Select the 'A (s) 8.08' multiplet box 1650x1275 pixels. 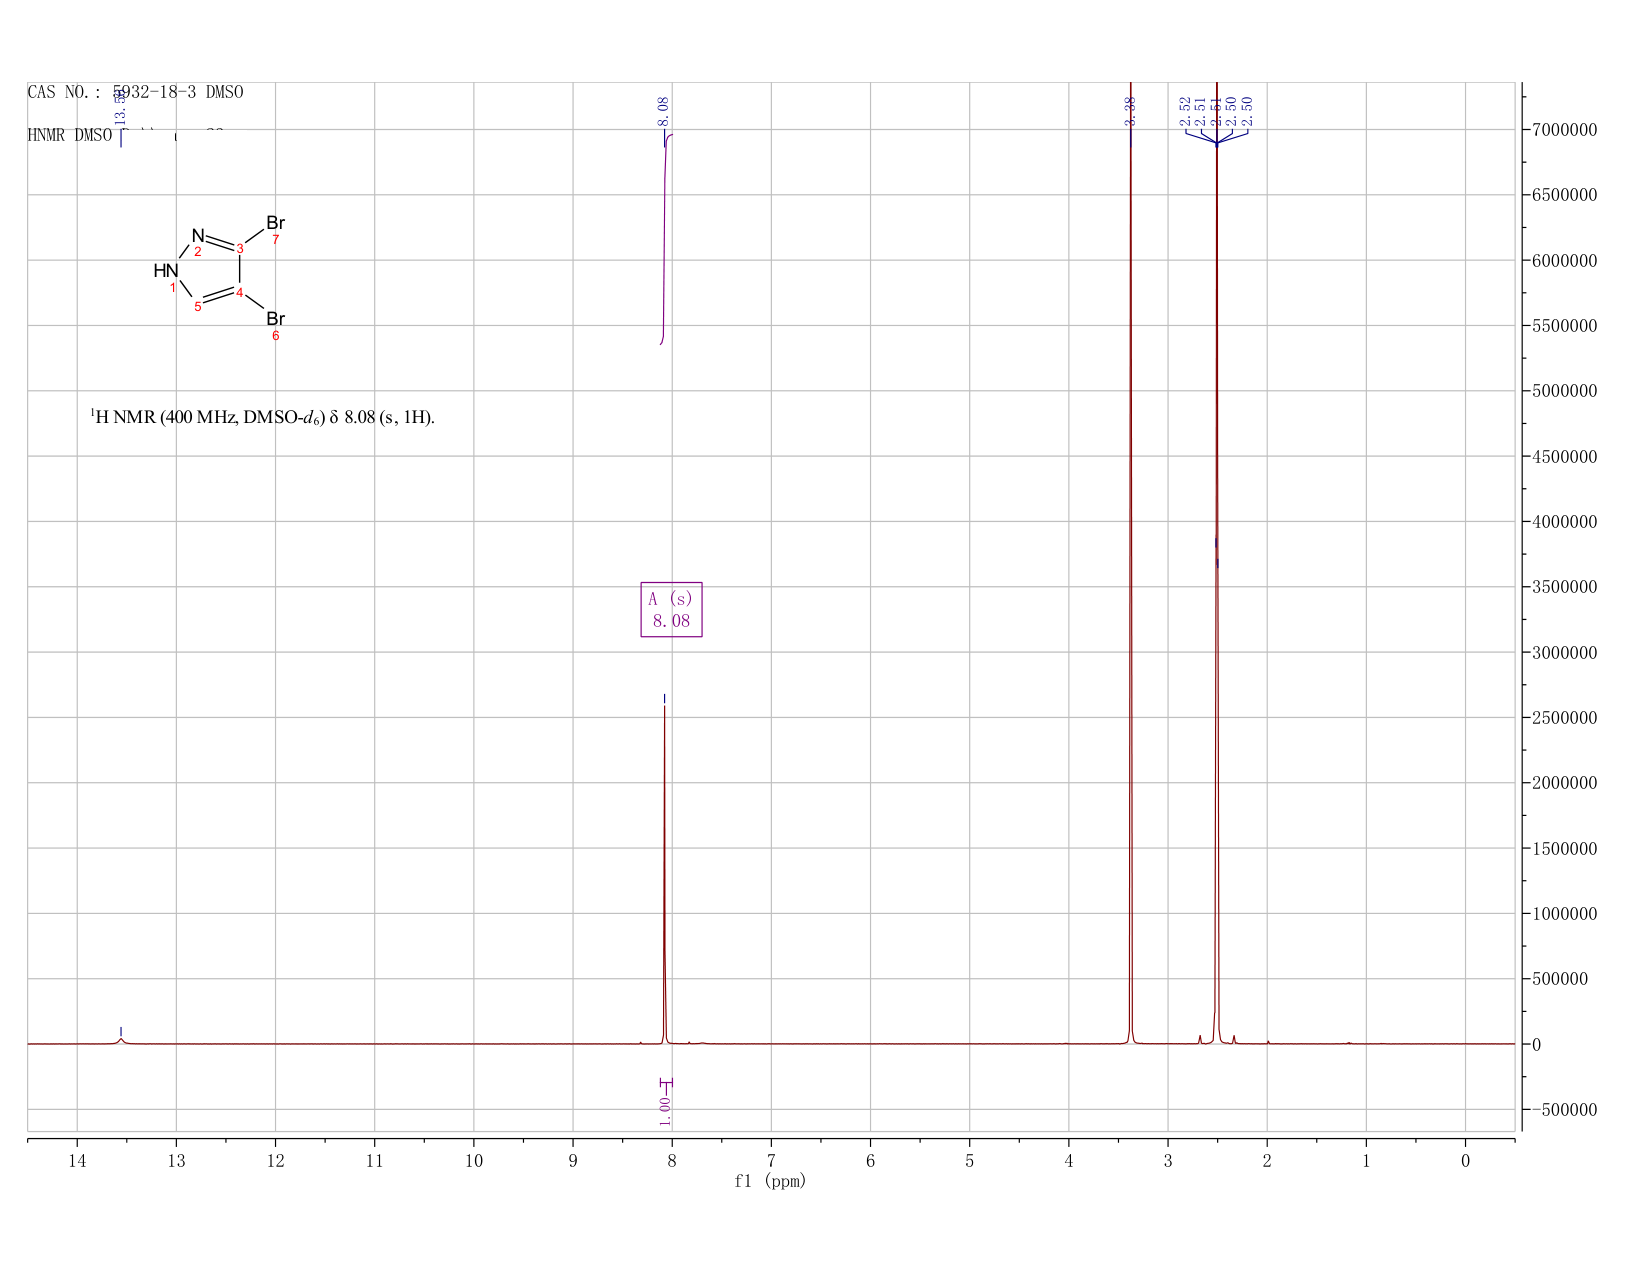click(671, 610)
